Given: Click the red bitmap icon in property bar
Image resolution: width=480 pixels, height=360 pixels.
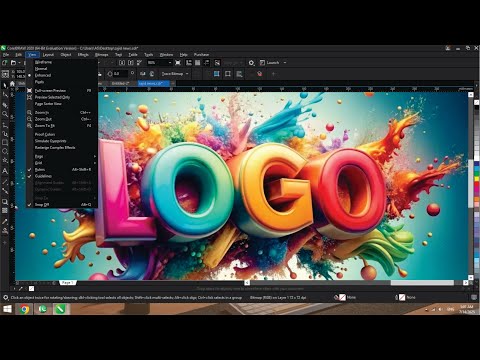Looking at the screenshot, I should pyautogui.click(x=260, y=74).
